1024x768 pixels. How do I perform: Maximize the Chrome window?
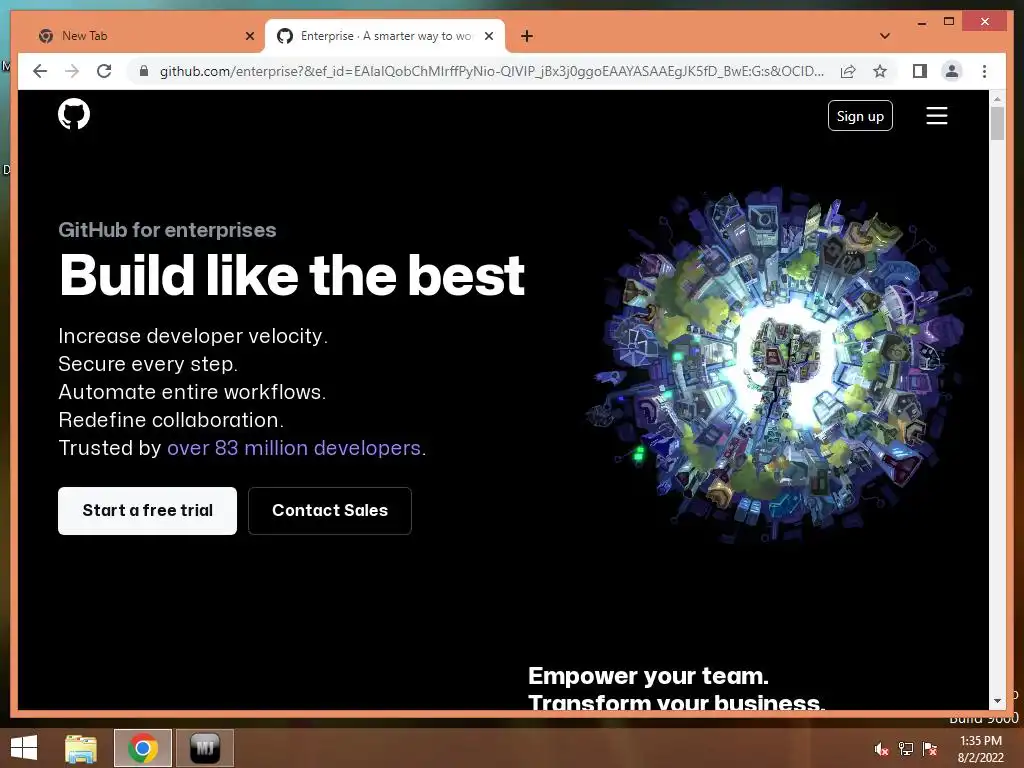(949, 22)
